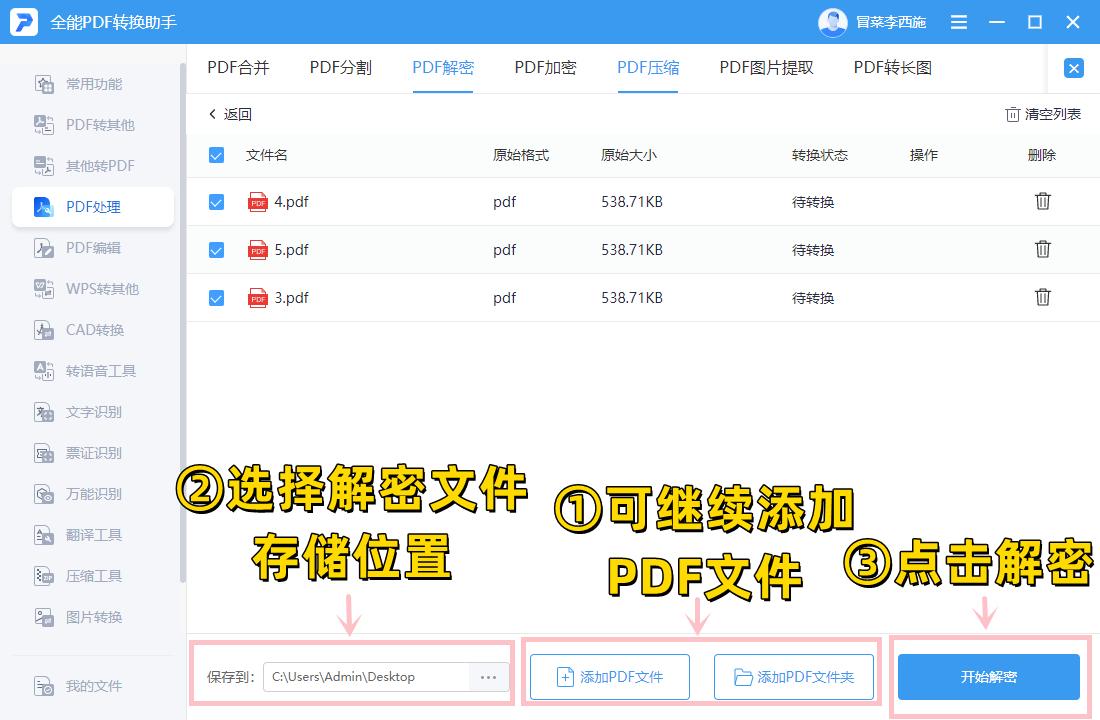Click the 原始格式 column header
Viewport: 1100px width, 720px height.
(521, 155)
